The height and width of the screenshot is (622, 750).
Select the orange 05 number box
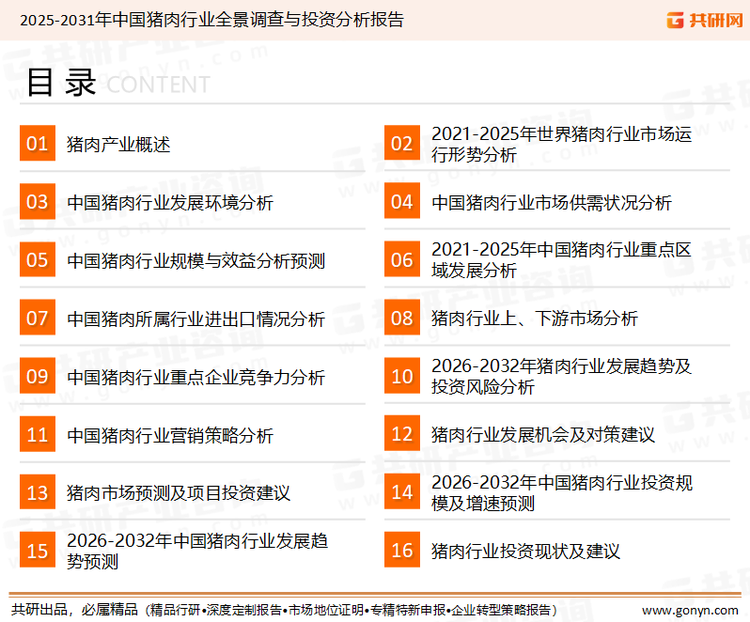(37, 259)
